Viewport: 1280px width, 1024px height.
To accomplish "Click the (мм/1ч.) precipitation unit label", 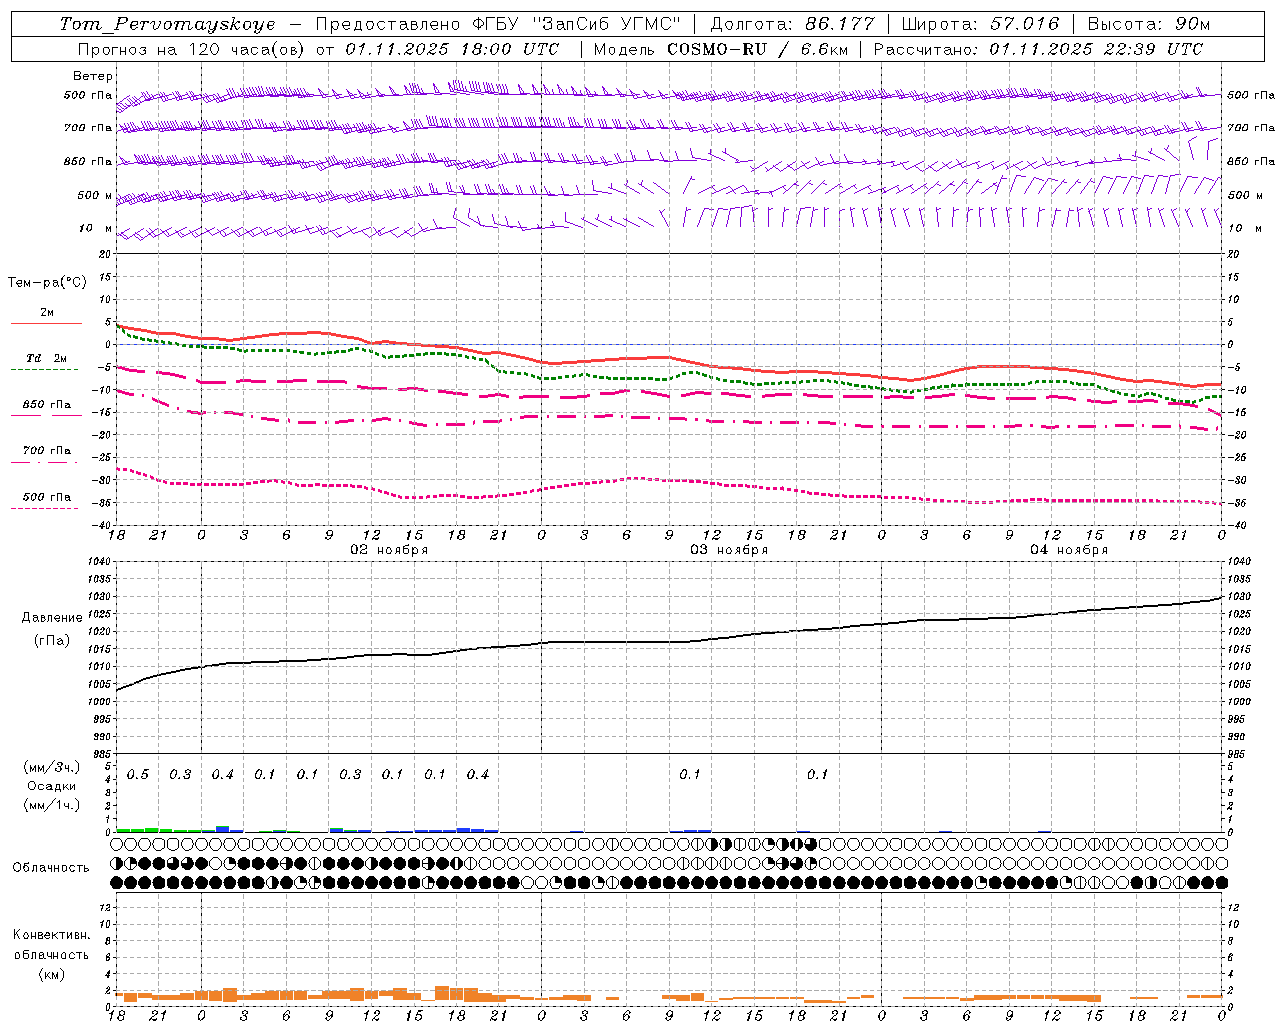I will (52, 805).
